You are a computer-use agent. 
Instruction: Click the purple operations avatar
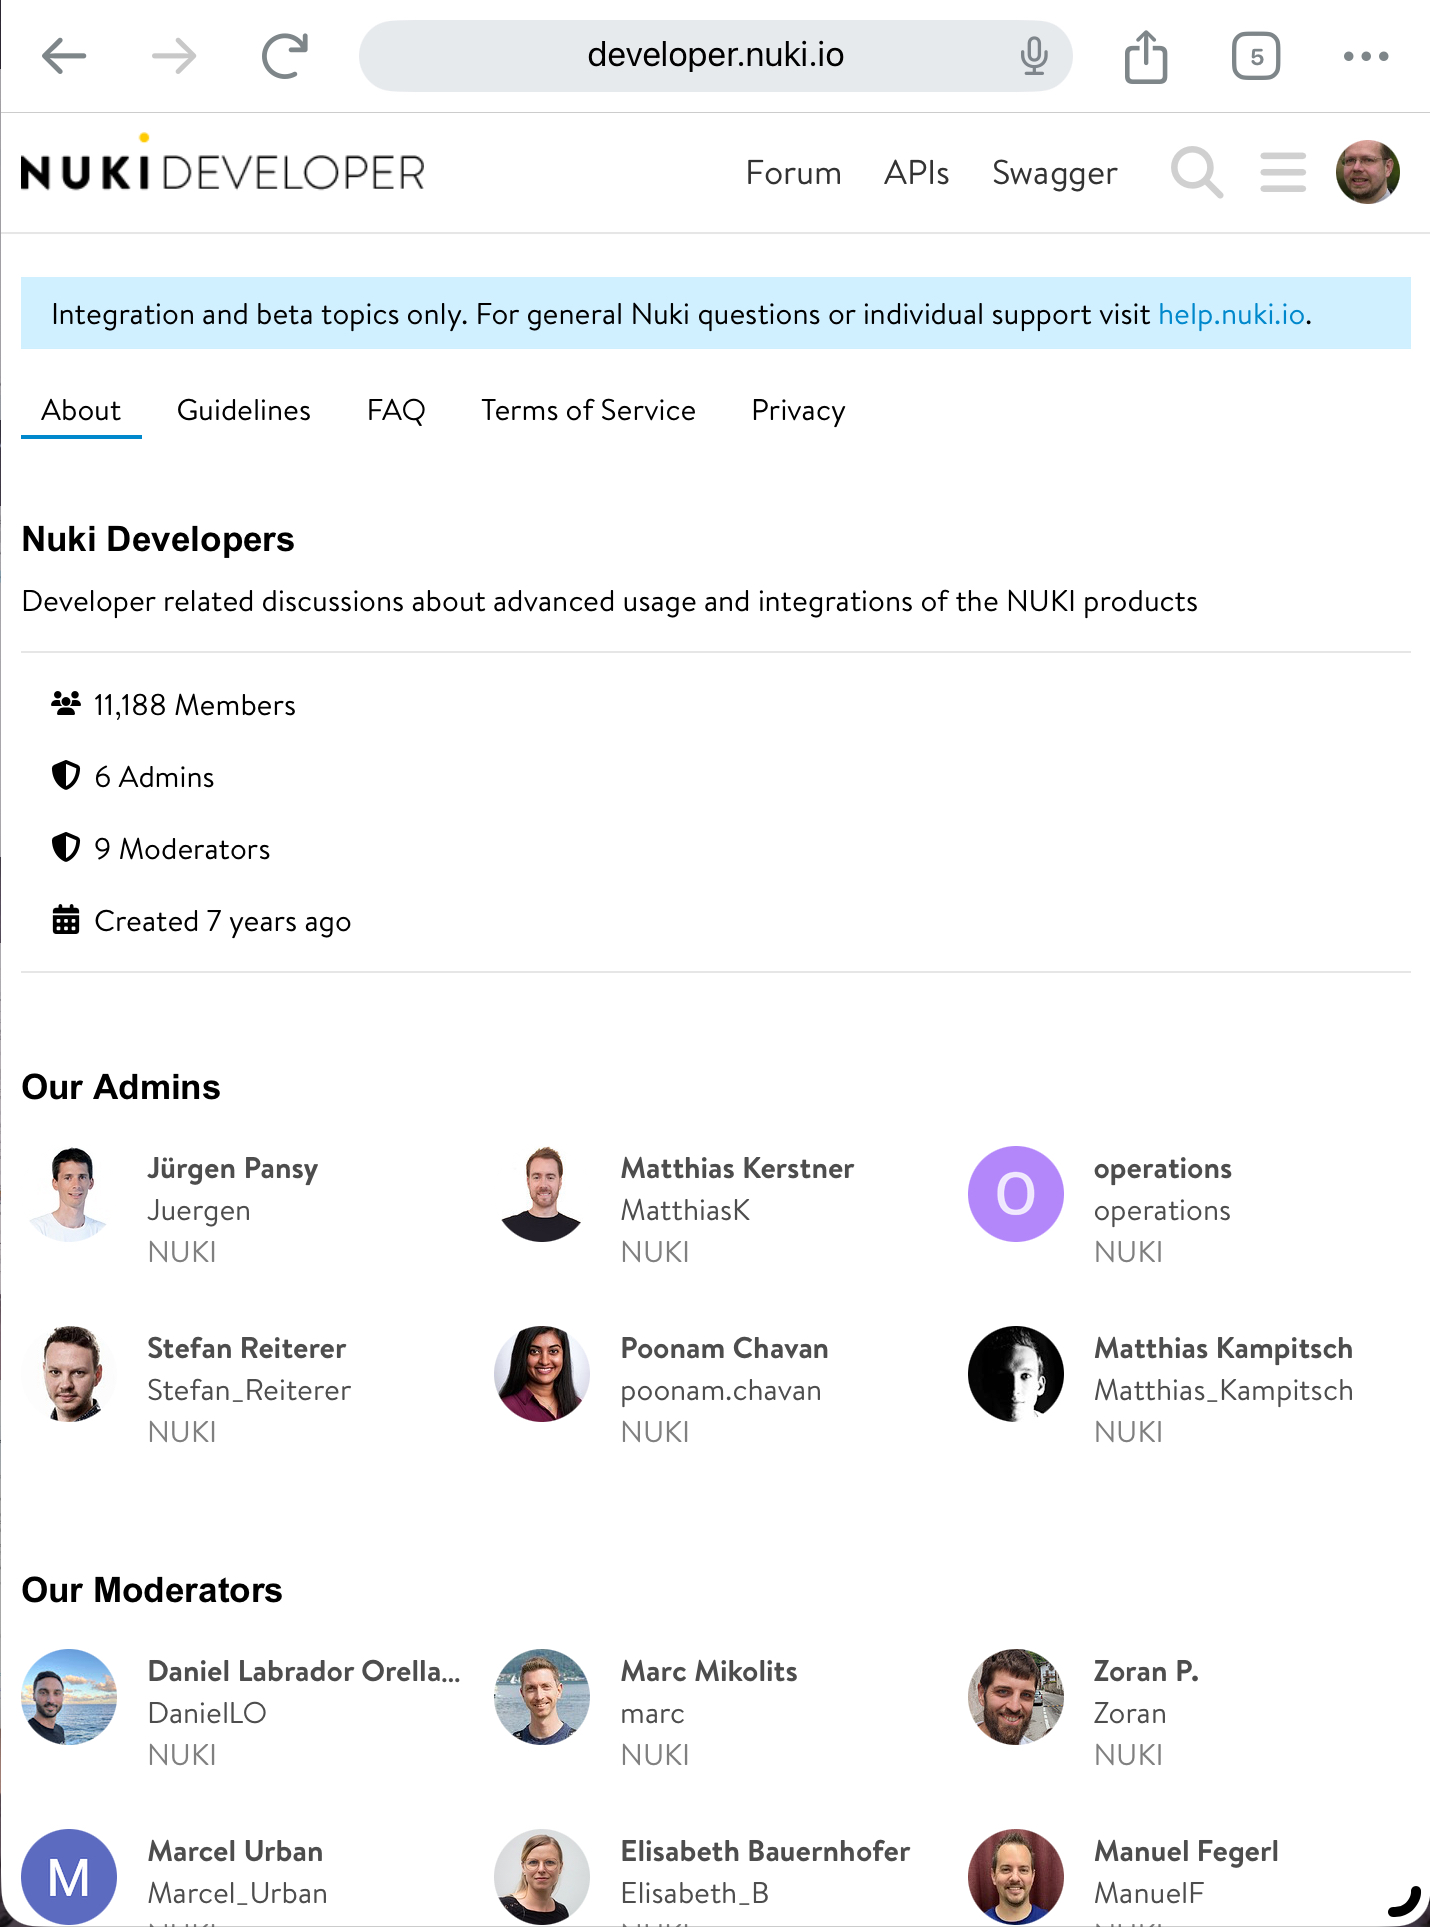(1015, 1194)
